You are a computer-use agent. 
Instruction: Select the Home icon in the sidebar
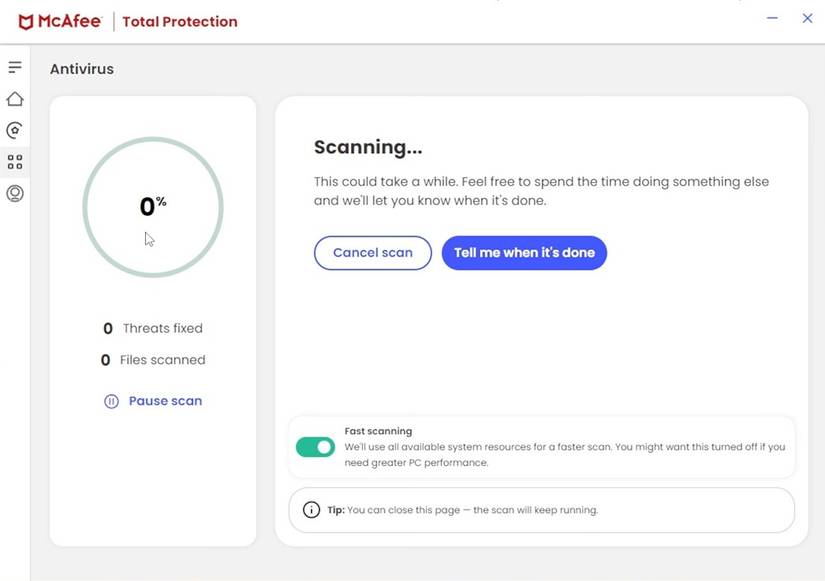[x=14, y=98]
